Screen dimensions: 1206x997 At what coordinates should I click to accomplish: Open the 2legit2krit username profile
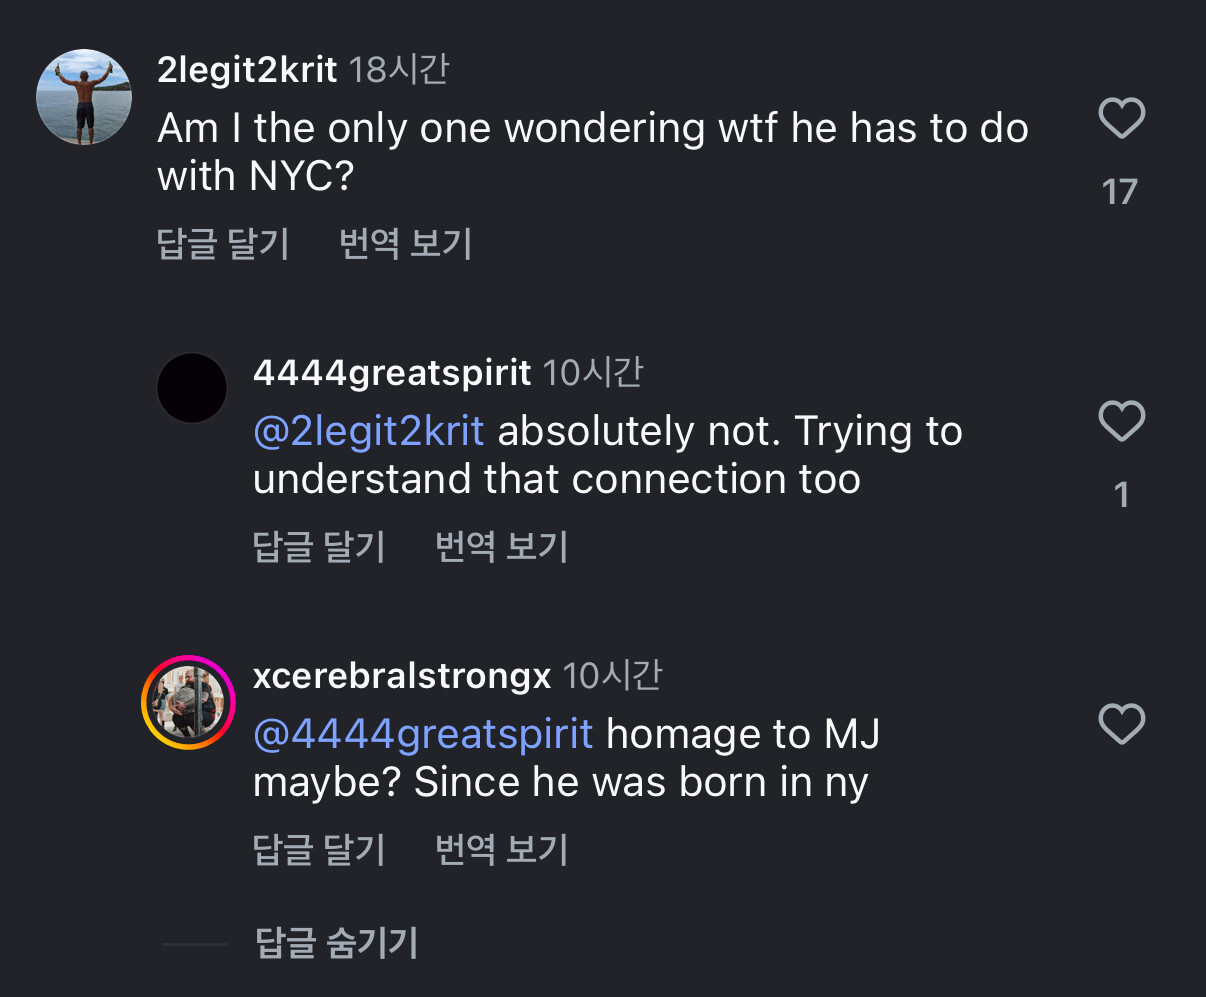[x=247, y=69]
